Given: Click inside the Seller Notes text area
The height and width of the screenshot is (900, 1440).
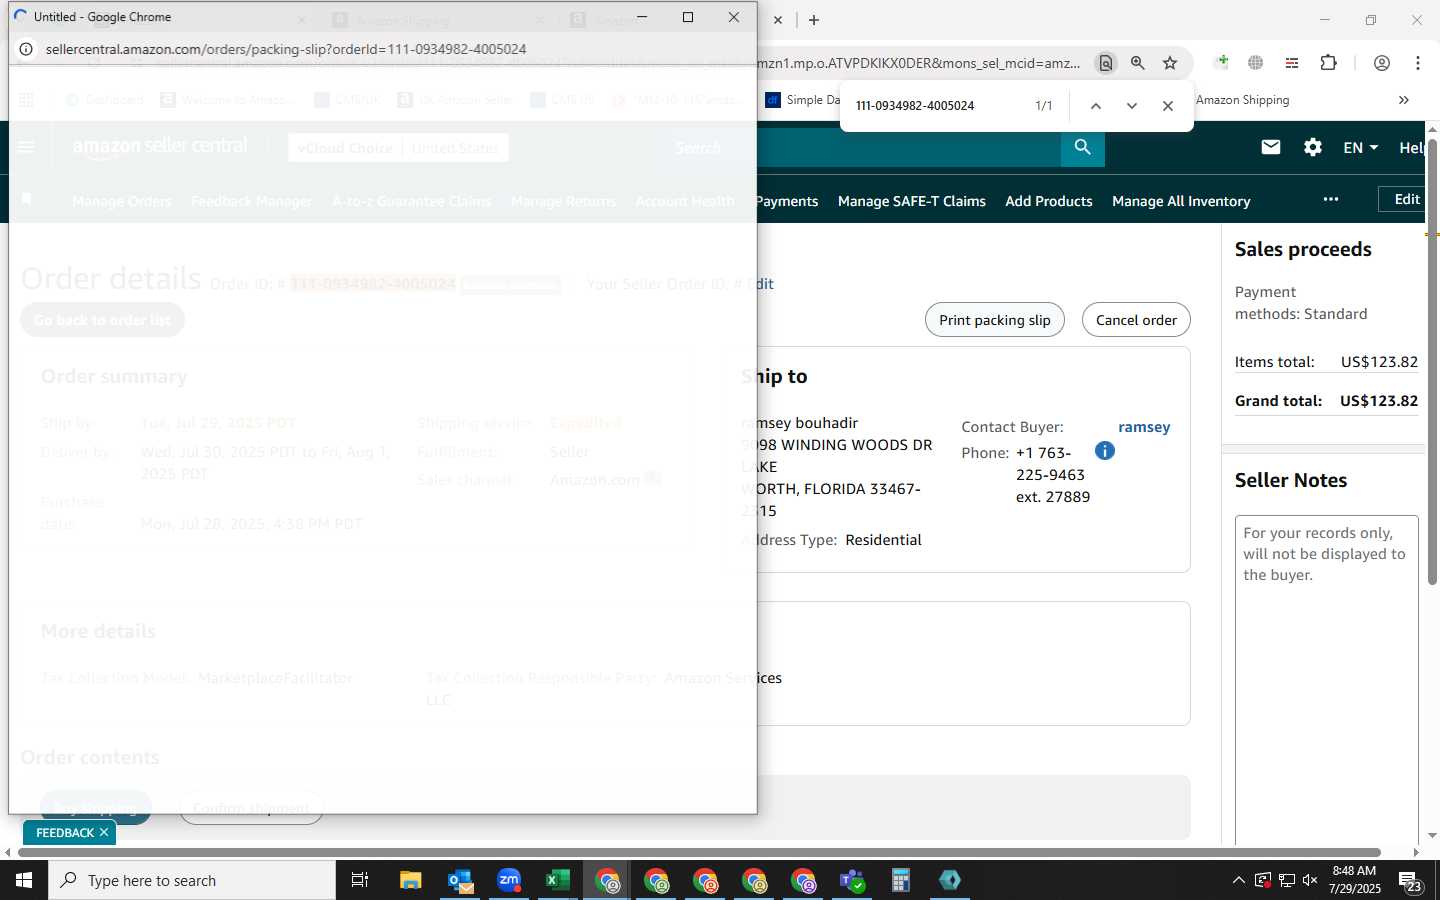Looking at the screenshot, I should coord(1327,680).
